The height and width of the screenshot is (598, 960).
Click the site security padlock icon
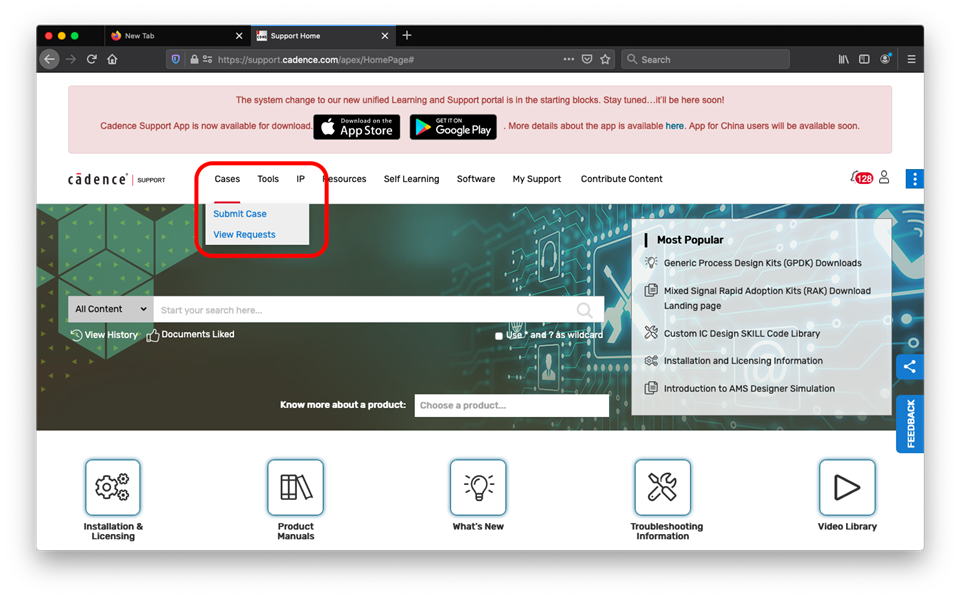point(194,59)
